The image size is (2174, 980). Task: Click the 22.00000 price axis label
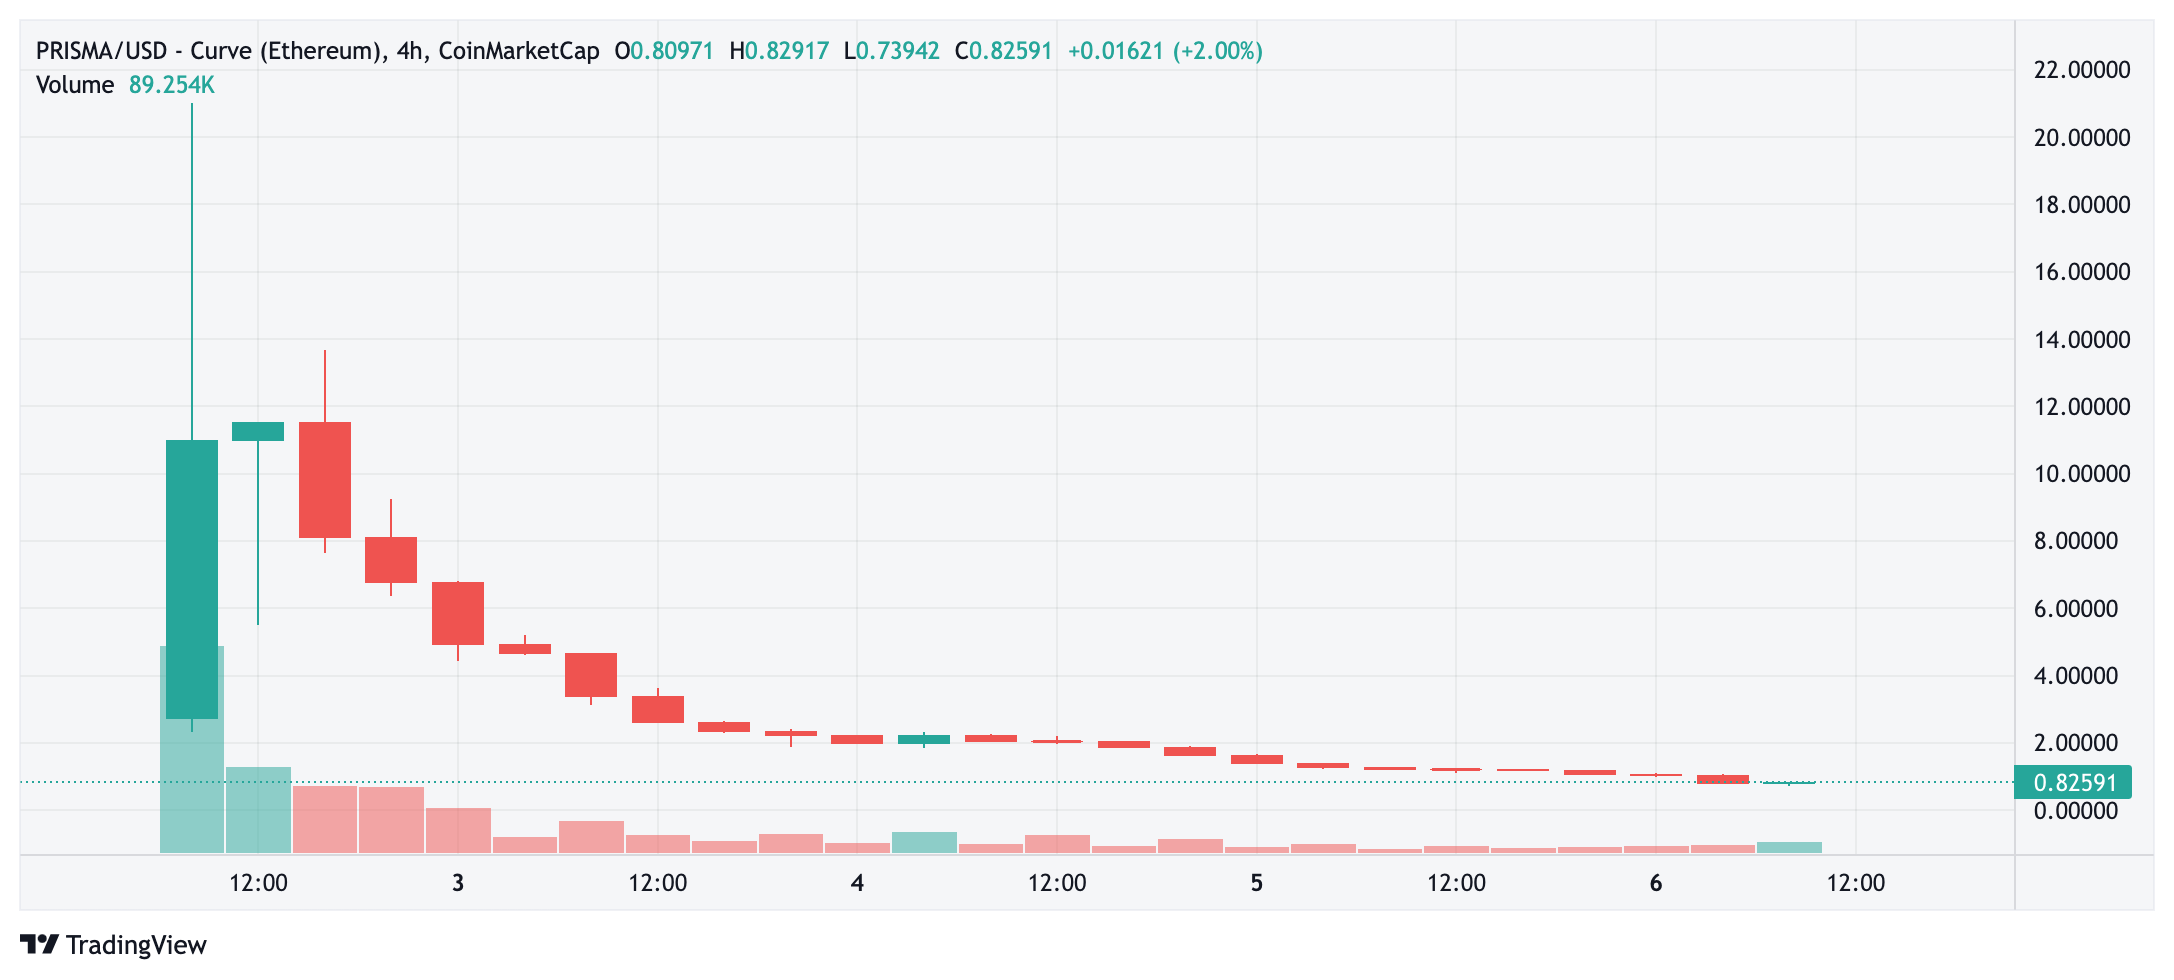coord(2082,70)
